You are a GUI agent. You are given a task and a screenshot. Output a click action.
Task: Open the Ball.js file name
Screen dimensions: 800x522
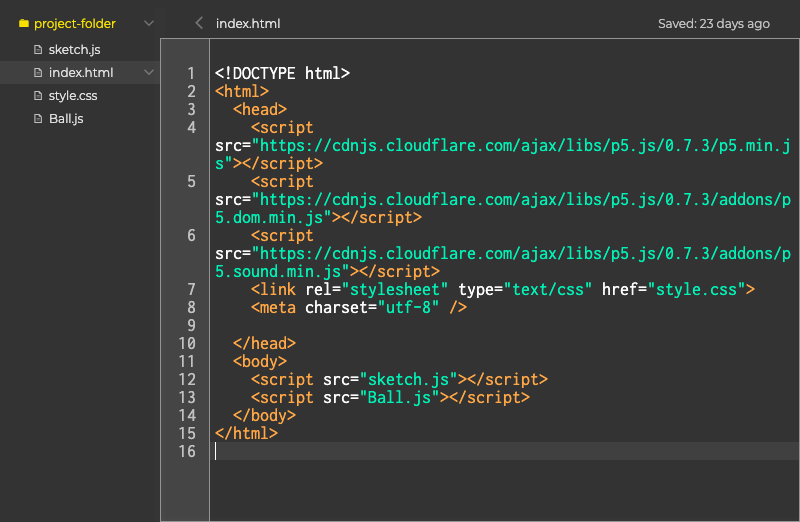pyautogui.click(x=66, y=119)
